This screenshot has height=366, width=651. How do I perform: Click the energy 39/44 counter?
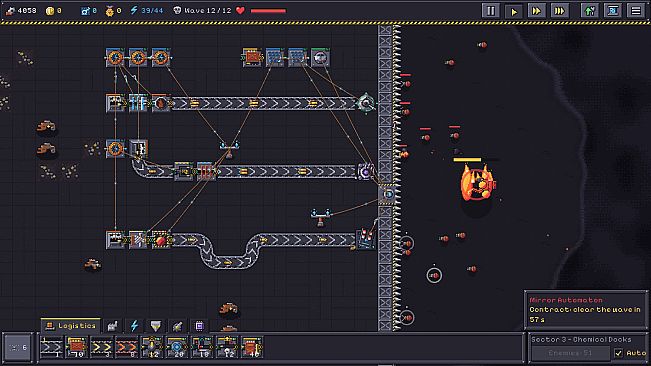pyautogui.click(x=147, y=10)
